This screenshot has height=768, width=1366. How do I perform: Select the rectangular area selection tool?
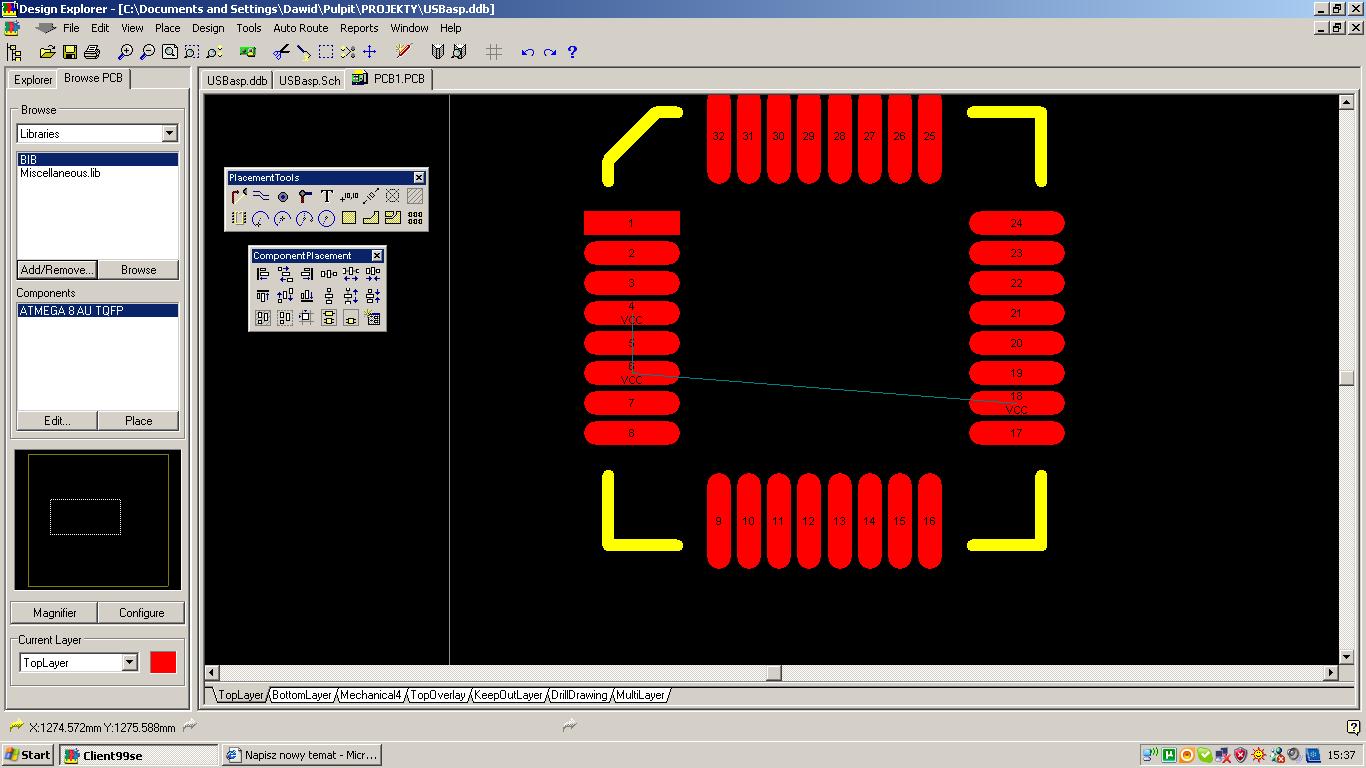325,52
